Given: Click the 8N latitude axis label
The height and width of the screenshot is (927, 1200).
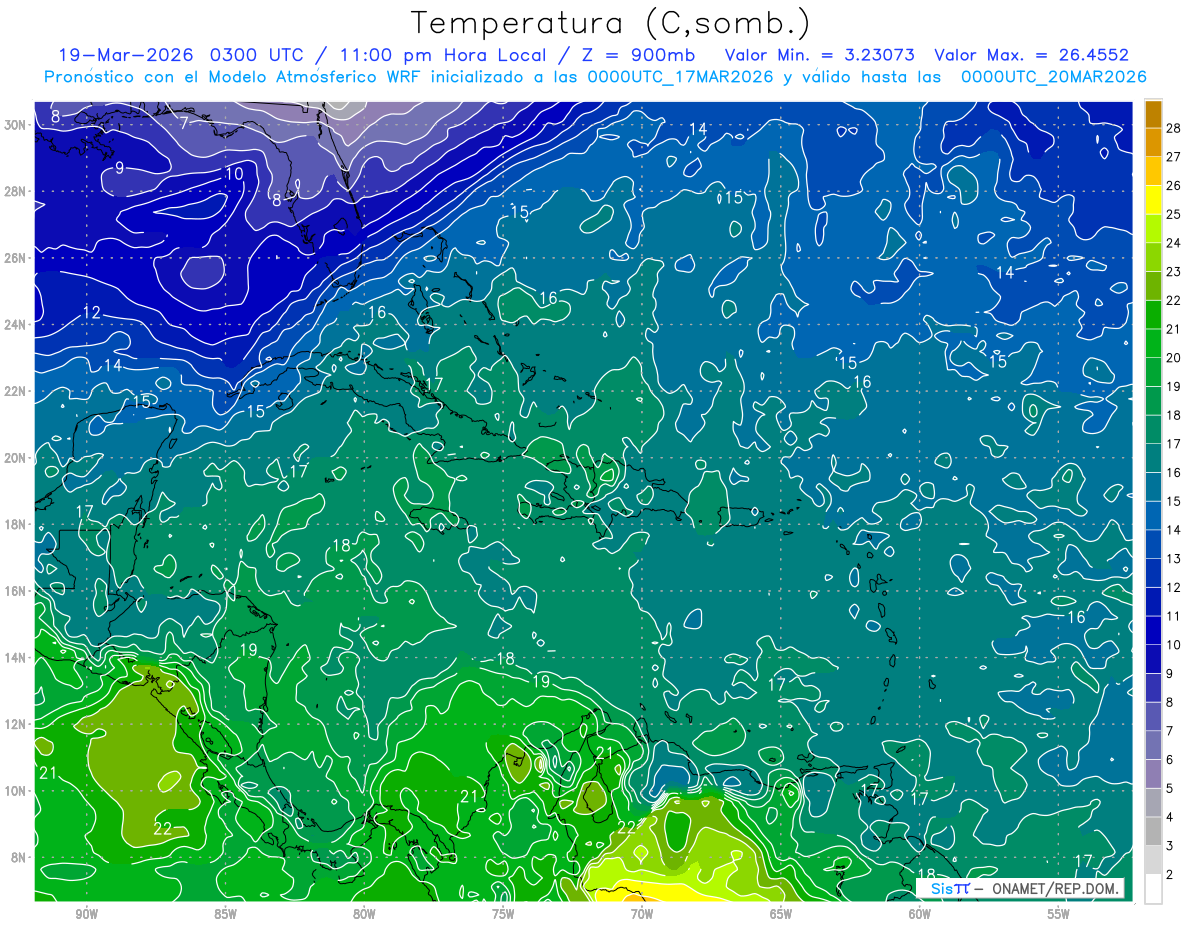Looking at the screenshot, I should click(20, 857).
